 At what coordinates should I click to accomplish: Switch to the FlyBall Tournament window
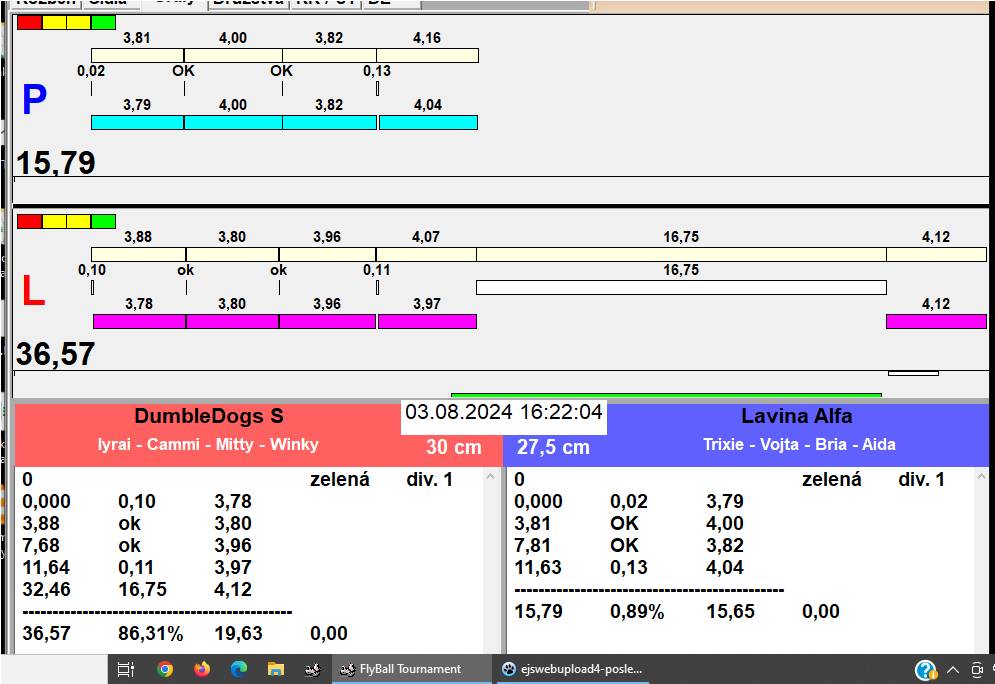[410, 669]
